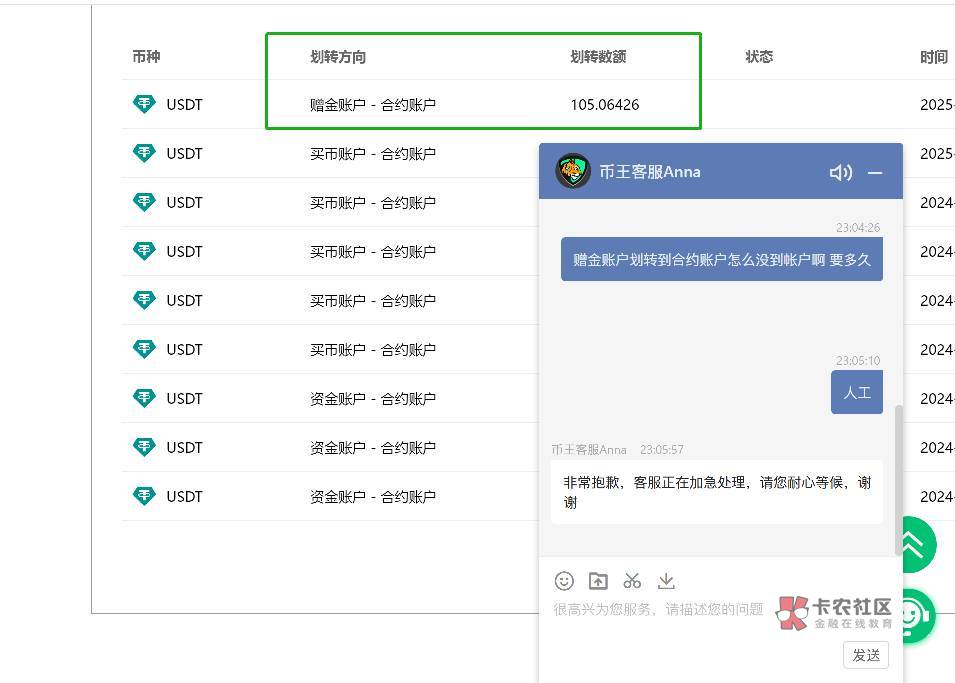955x683 pixels.
Task: Click the 币王客服 tiger avatar
Action: point(573,171)
